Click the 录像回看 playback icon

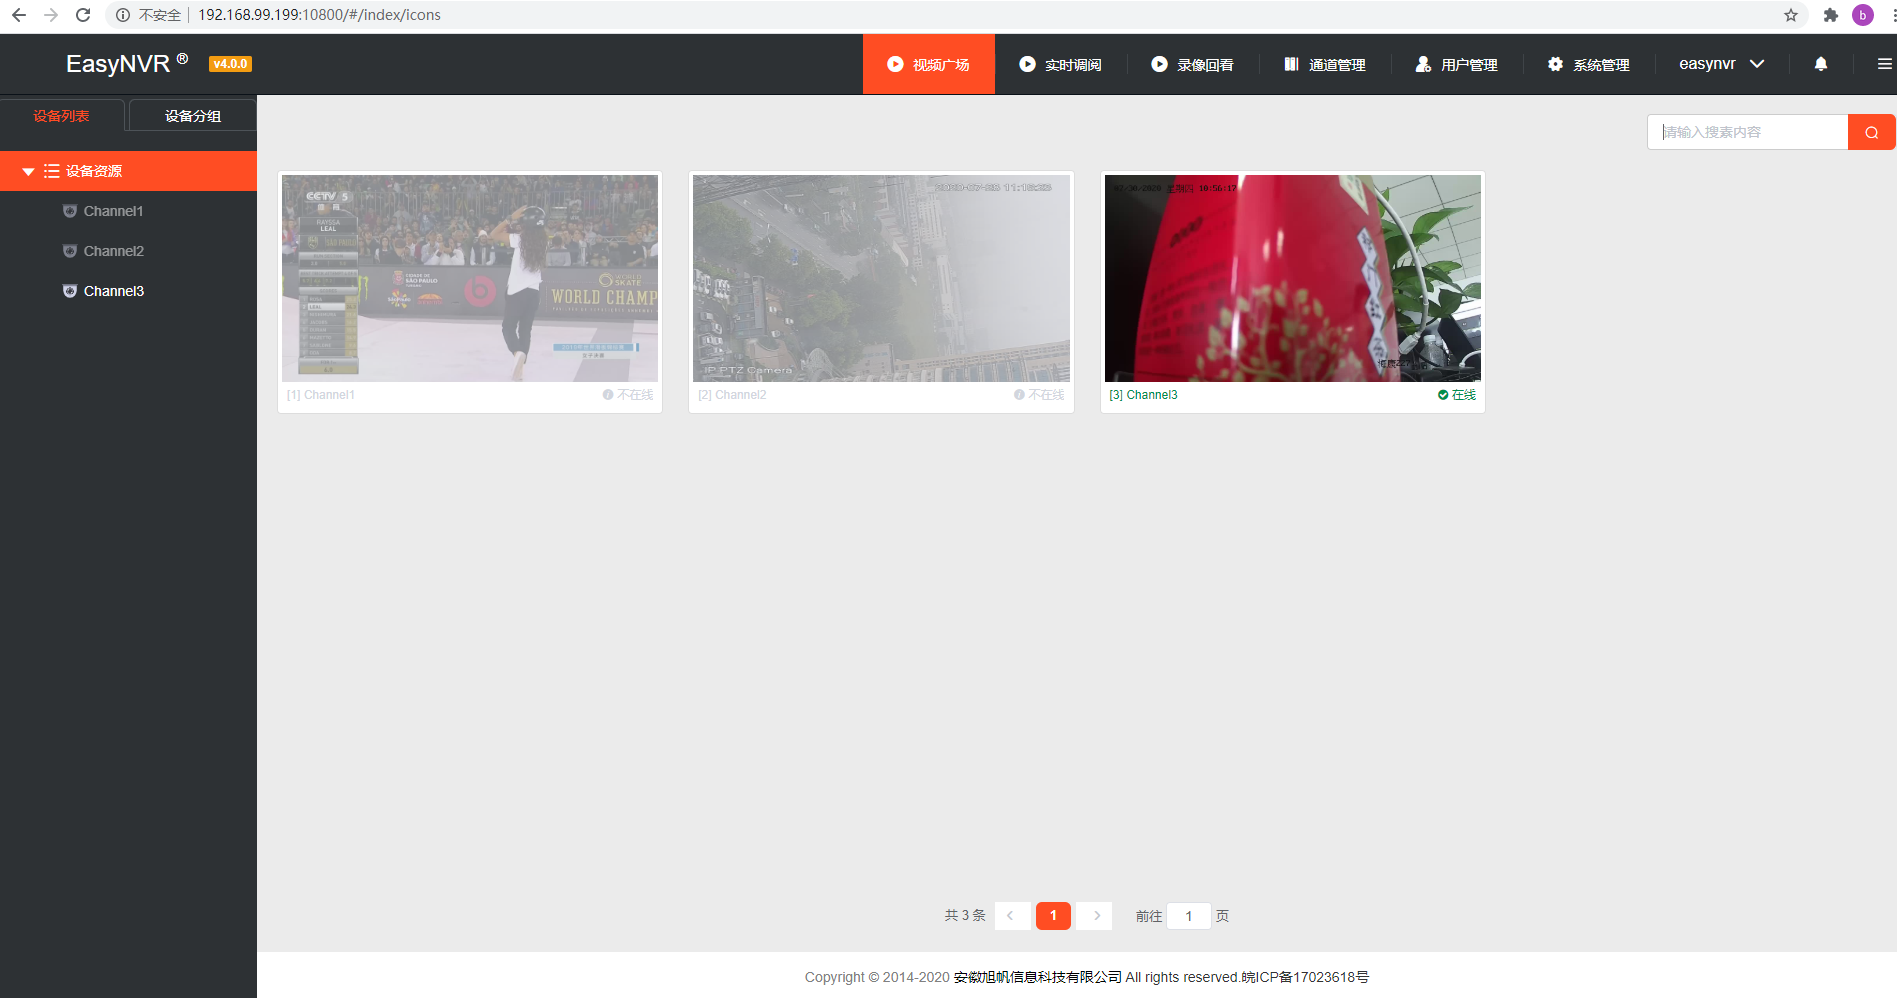[1159, 64]
